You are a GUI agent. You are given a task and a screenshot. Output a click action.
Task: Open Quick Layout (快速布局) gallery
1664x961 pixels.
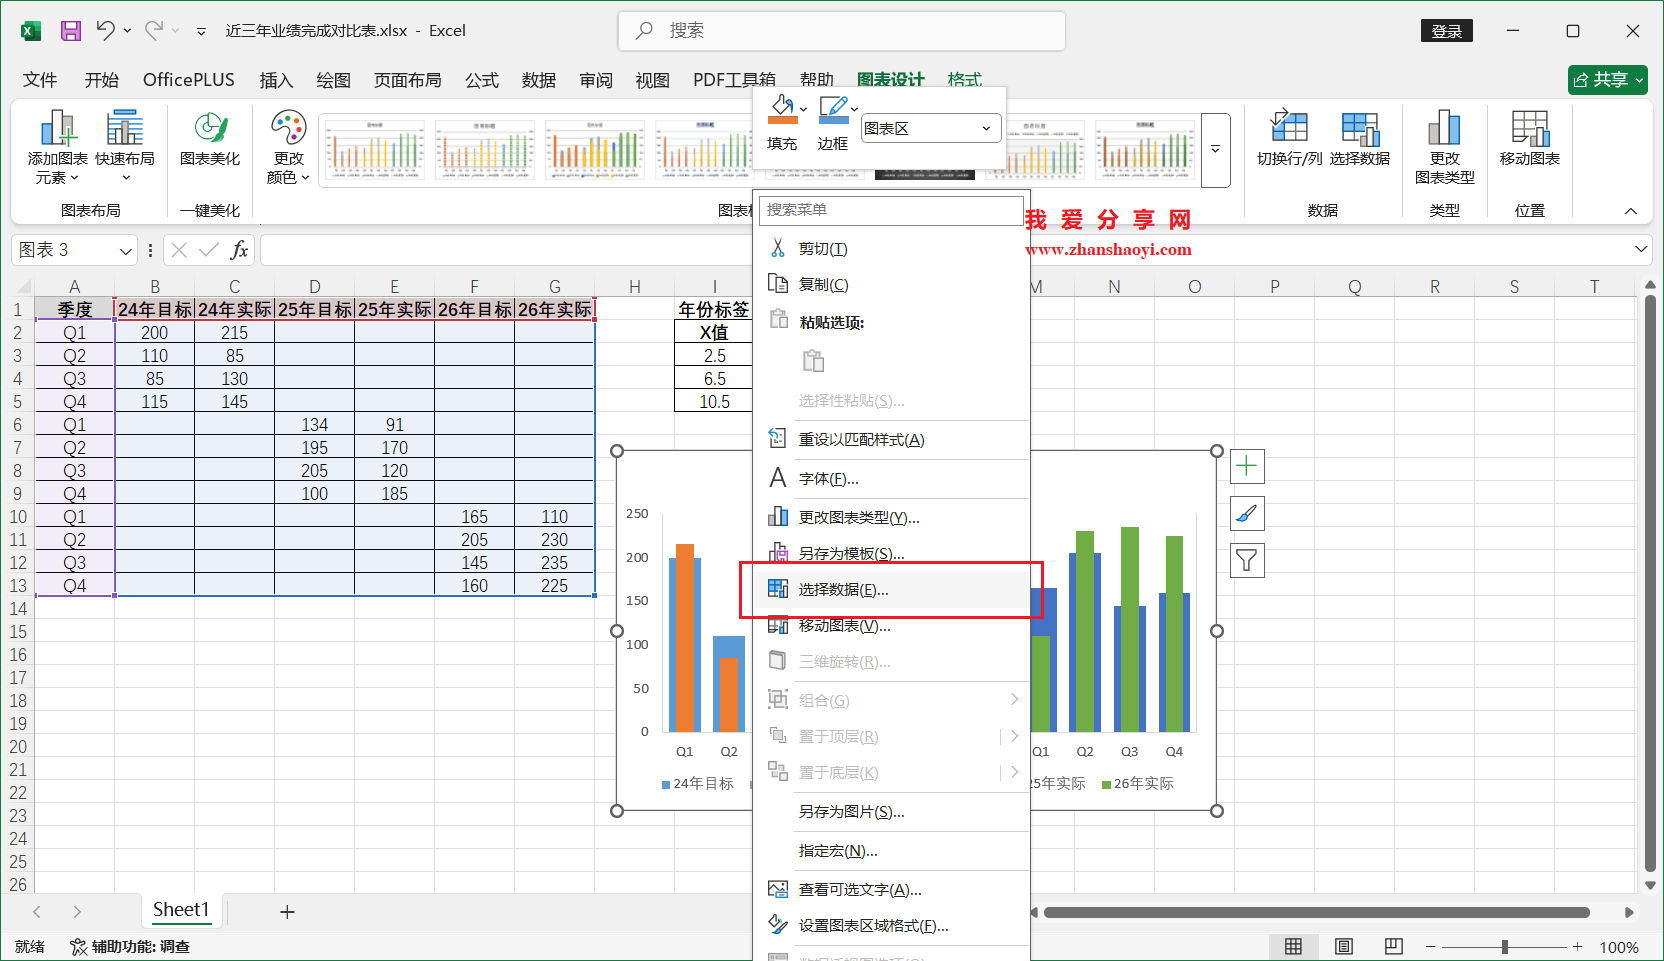pos(125,147)
